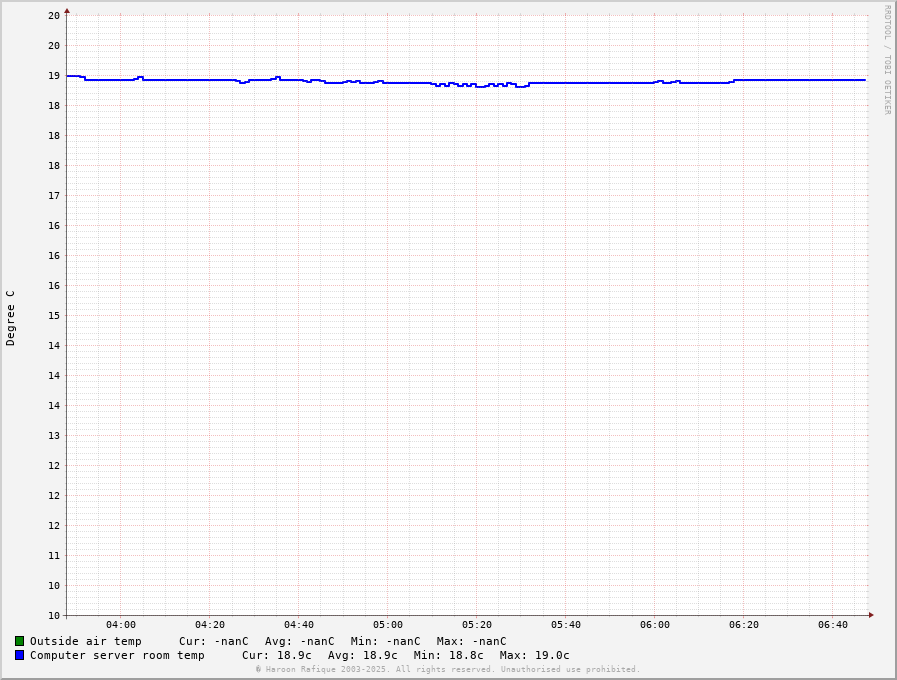The image size is (897, 680).
Task: Click the 'Cur: -nanC' outside air value
Action: click(x=214, y=641)
